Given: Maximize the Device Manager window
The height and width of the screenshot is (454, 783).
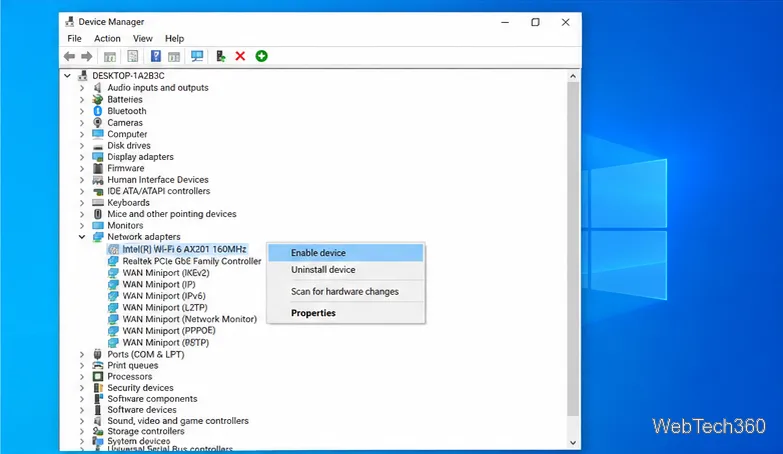Looking at the screenshot, I should click(x=535, y=22).
